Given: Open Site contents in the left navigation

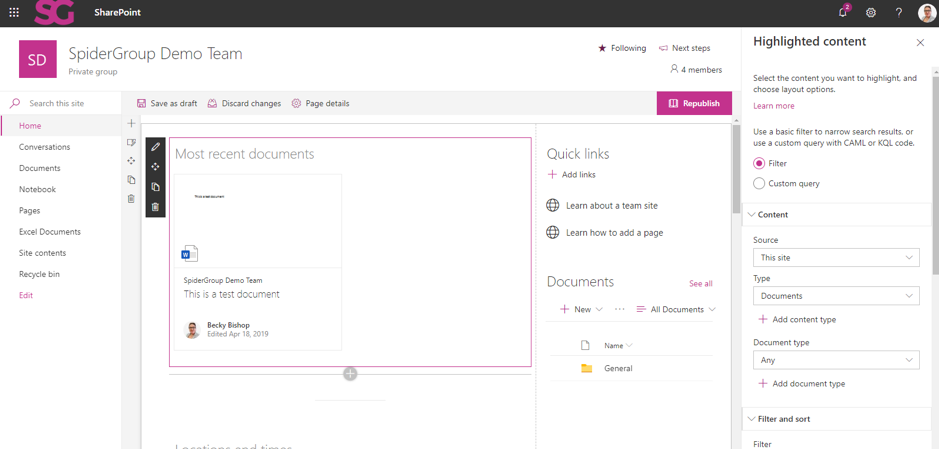Looking at the screenshot, I should coord(42,253).
